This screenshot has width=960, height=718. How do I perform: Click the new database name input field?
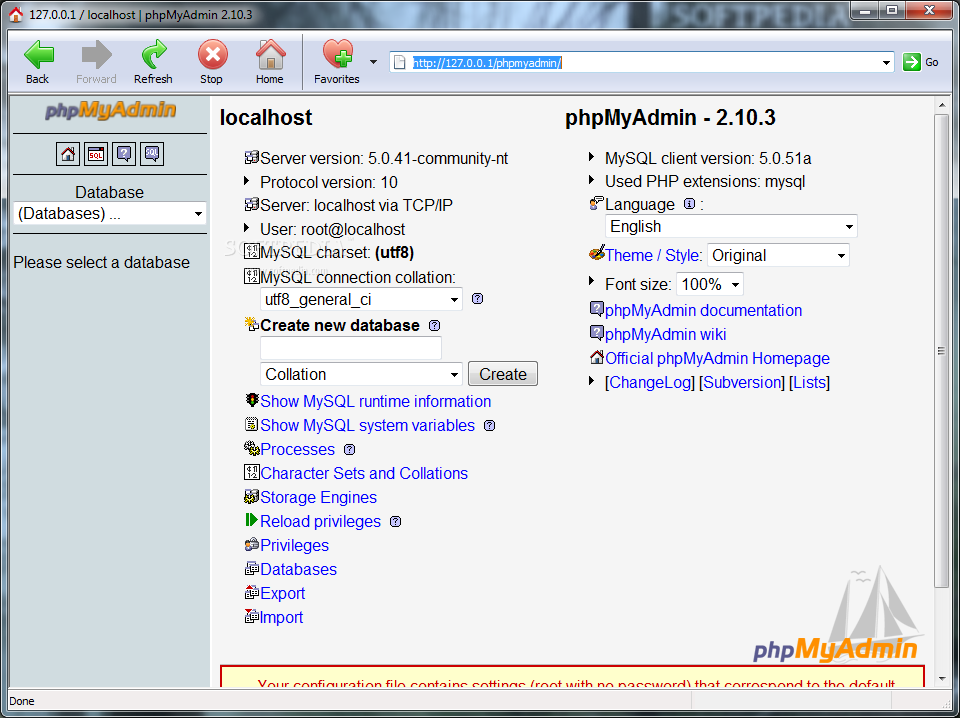(x=351, y=348)
